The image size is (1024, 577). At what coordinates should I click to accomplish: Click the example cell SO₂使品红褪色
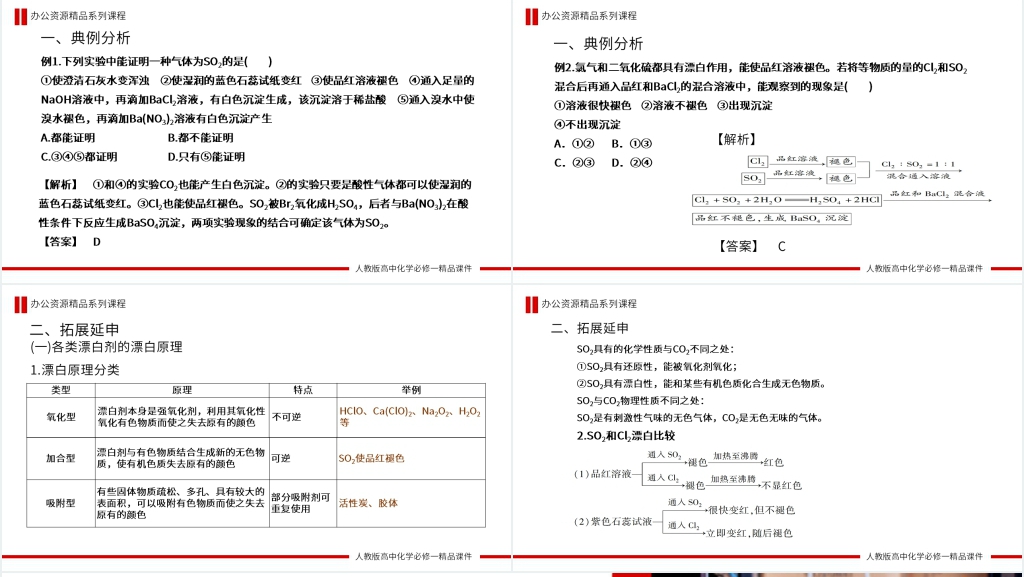point(411,458)
